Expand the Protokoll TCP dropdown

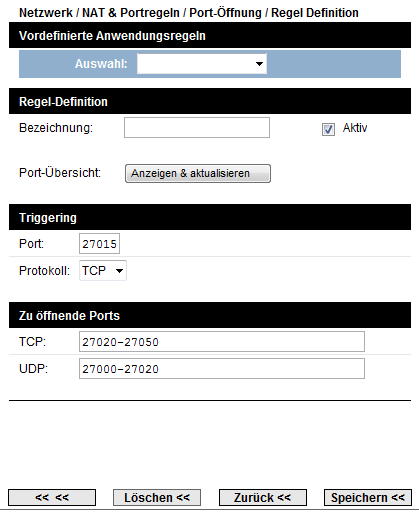pos(103,270)
